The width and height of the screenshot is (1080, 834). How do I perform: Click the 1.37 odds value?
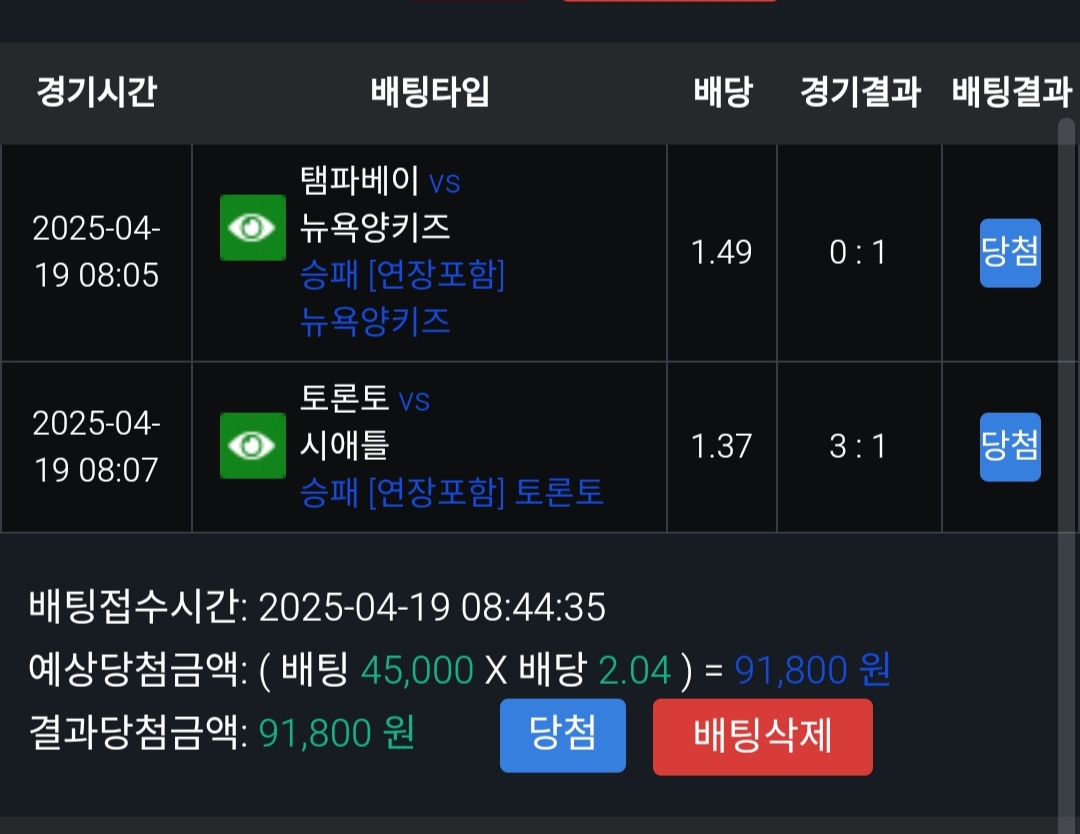(x=722, y=446)
